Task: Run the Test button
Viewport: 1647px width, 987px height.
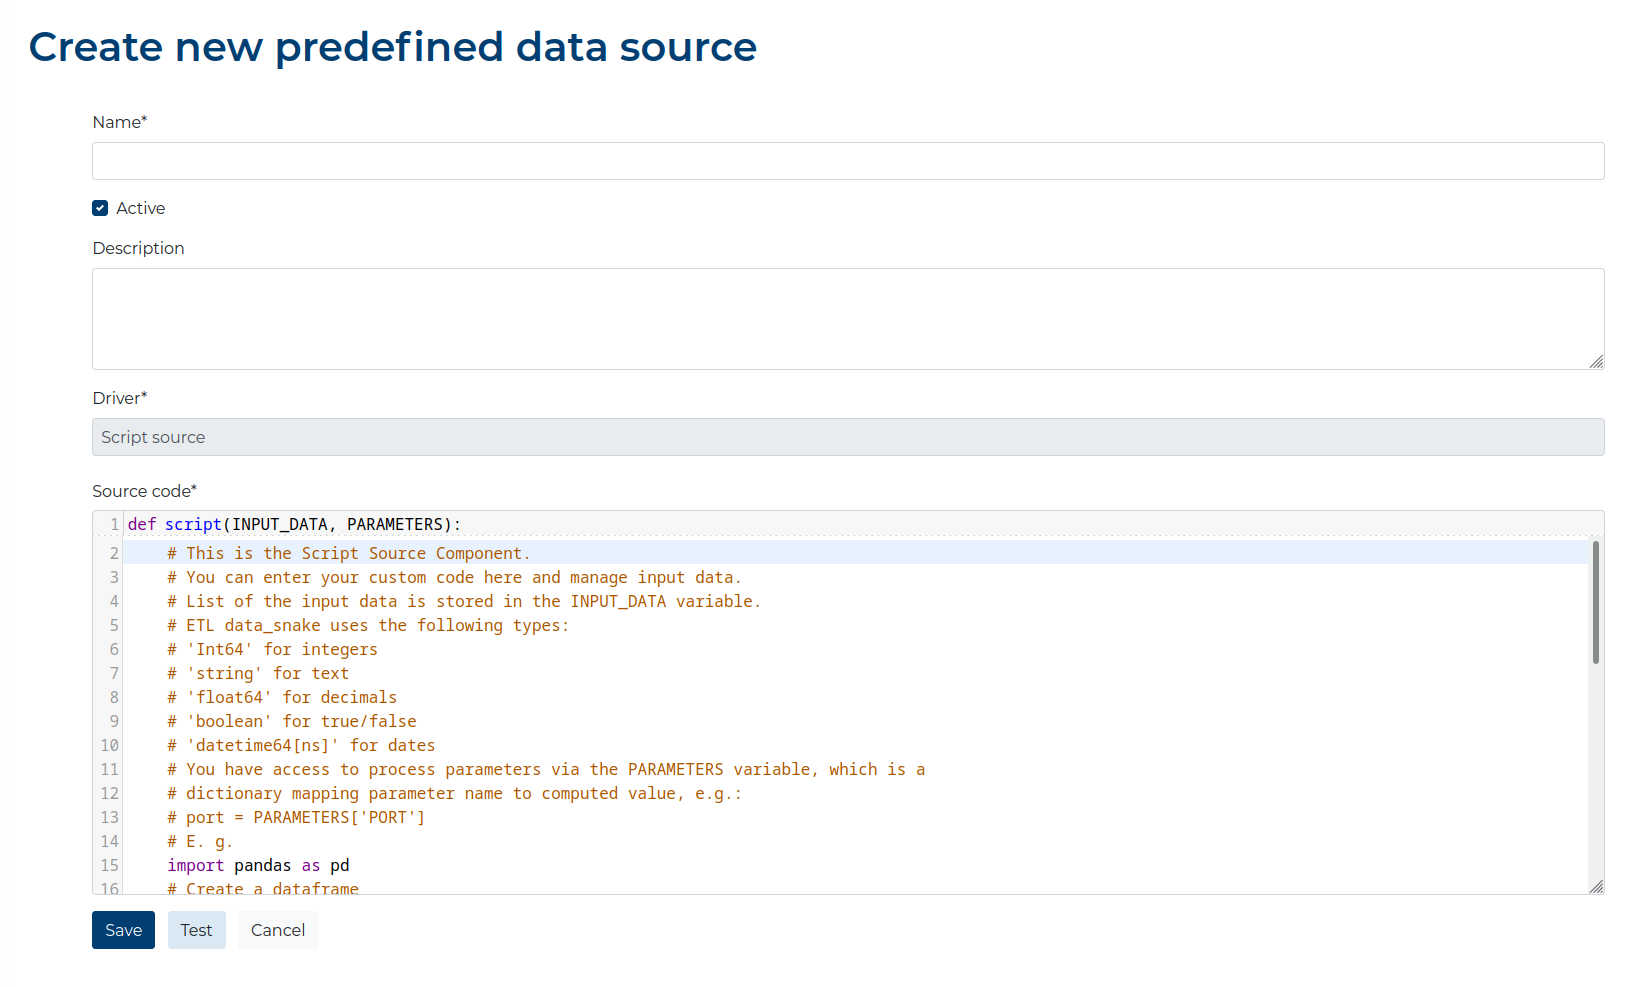Action: (x=197, y=930)
